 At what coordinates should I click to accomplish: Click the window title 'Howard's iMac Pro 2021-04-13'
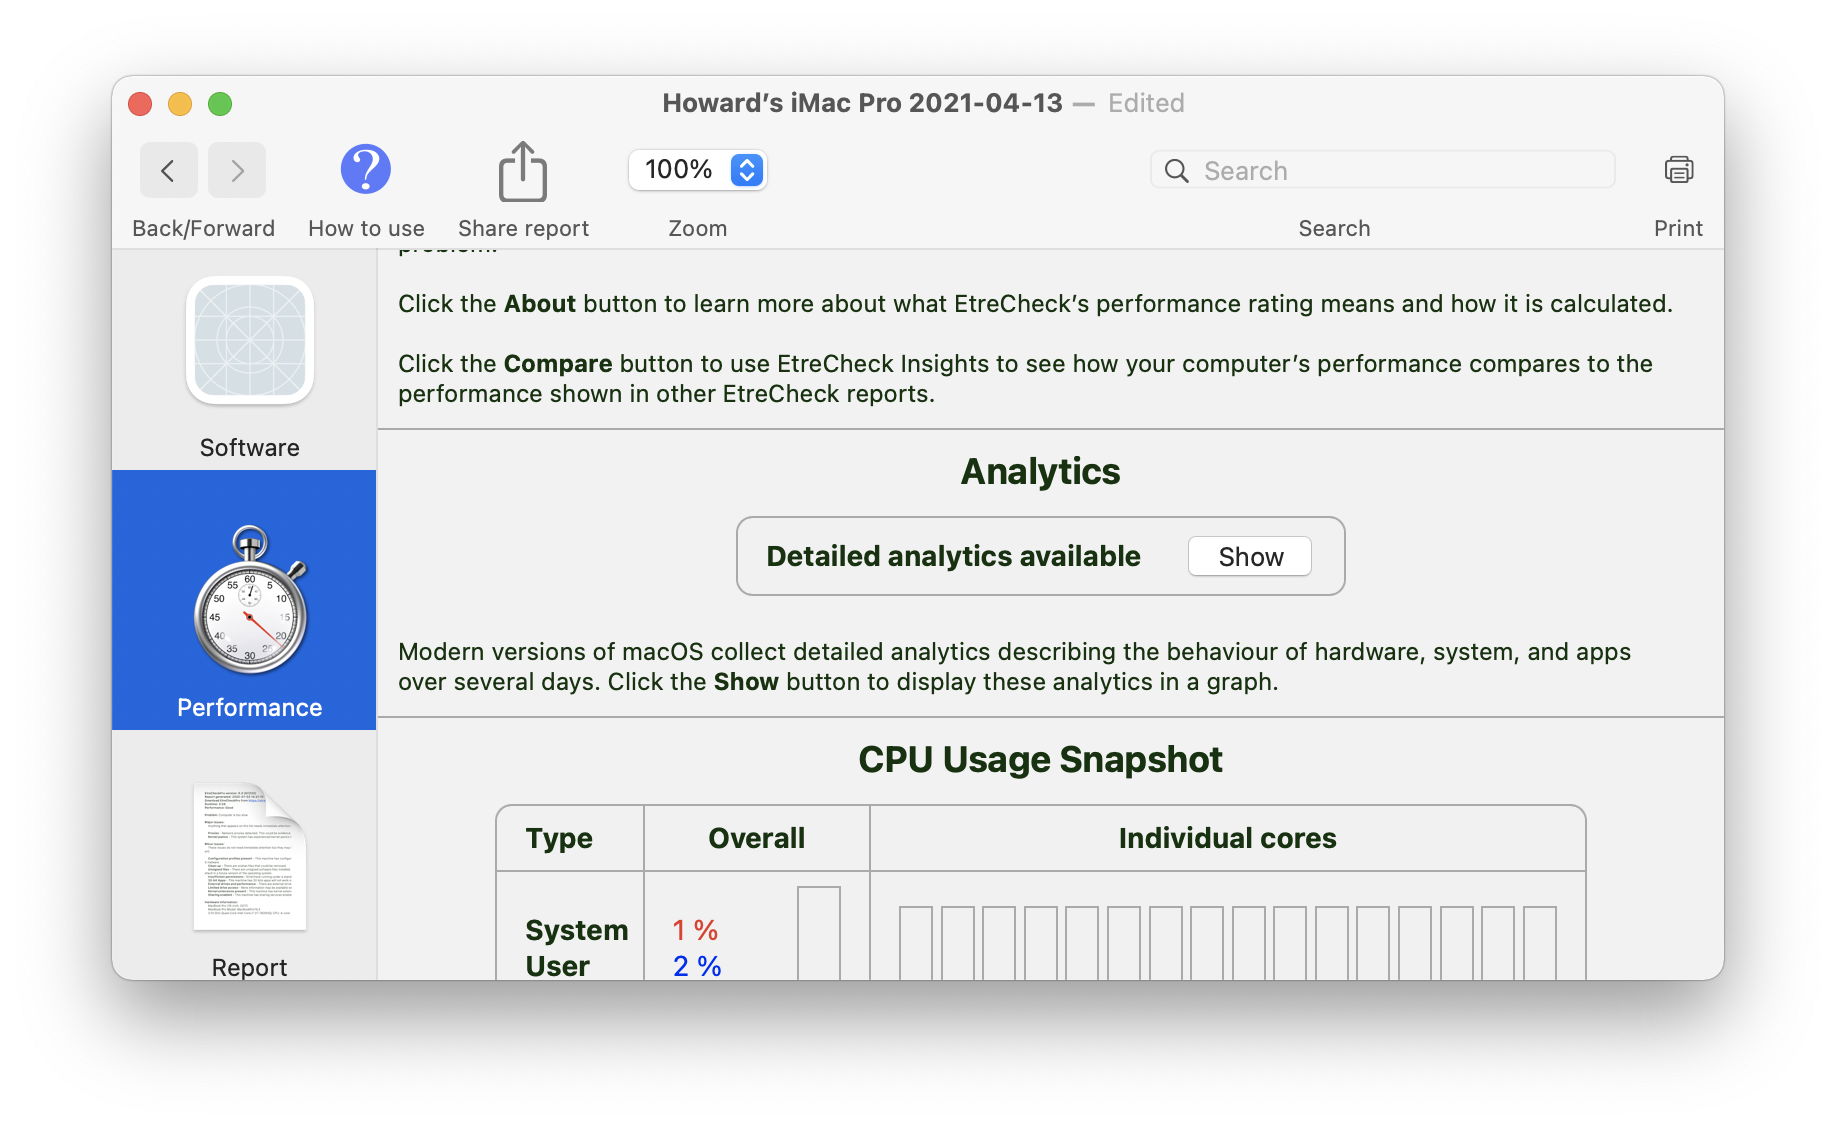click(x=862, y=103)
